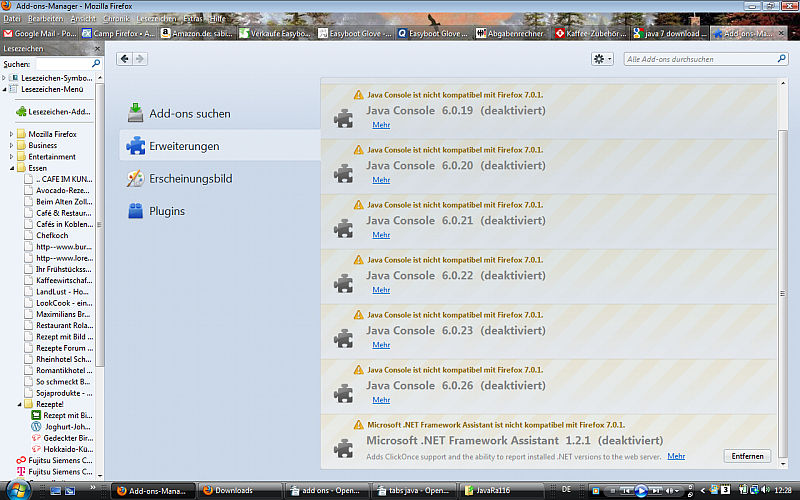Click the Rezept mit Bi... green bookmark icon

tap(36, 415)
